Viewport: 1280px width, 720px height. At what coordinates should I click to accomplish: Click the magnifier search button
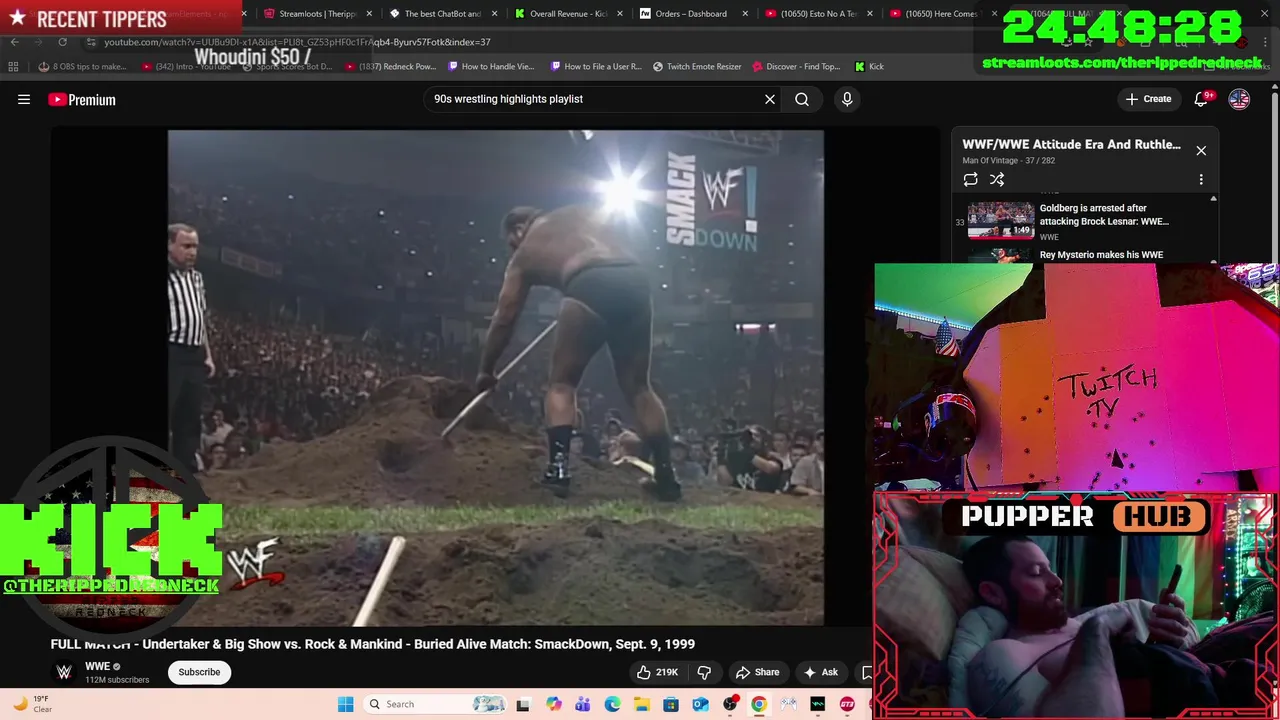coord(802,99)
